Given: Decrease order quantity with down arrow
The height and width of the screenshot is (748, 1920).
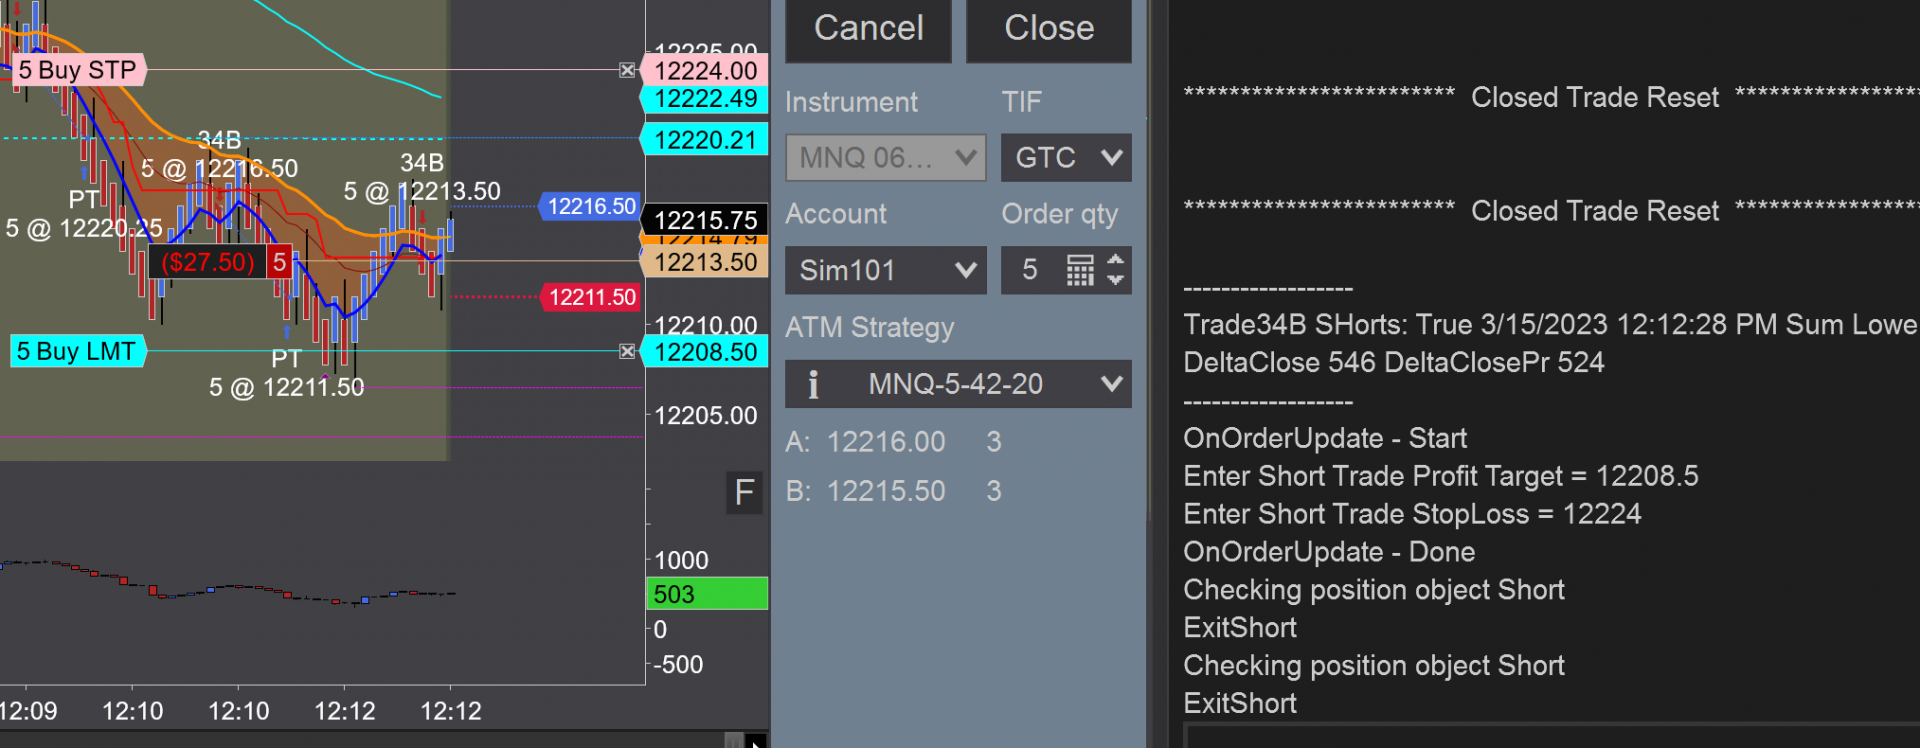Looking at the screenshot, I should point(1116,280).
